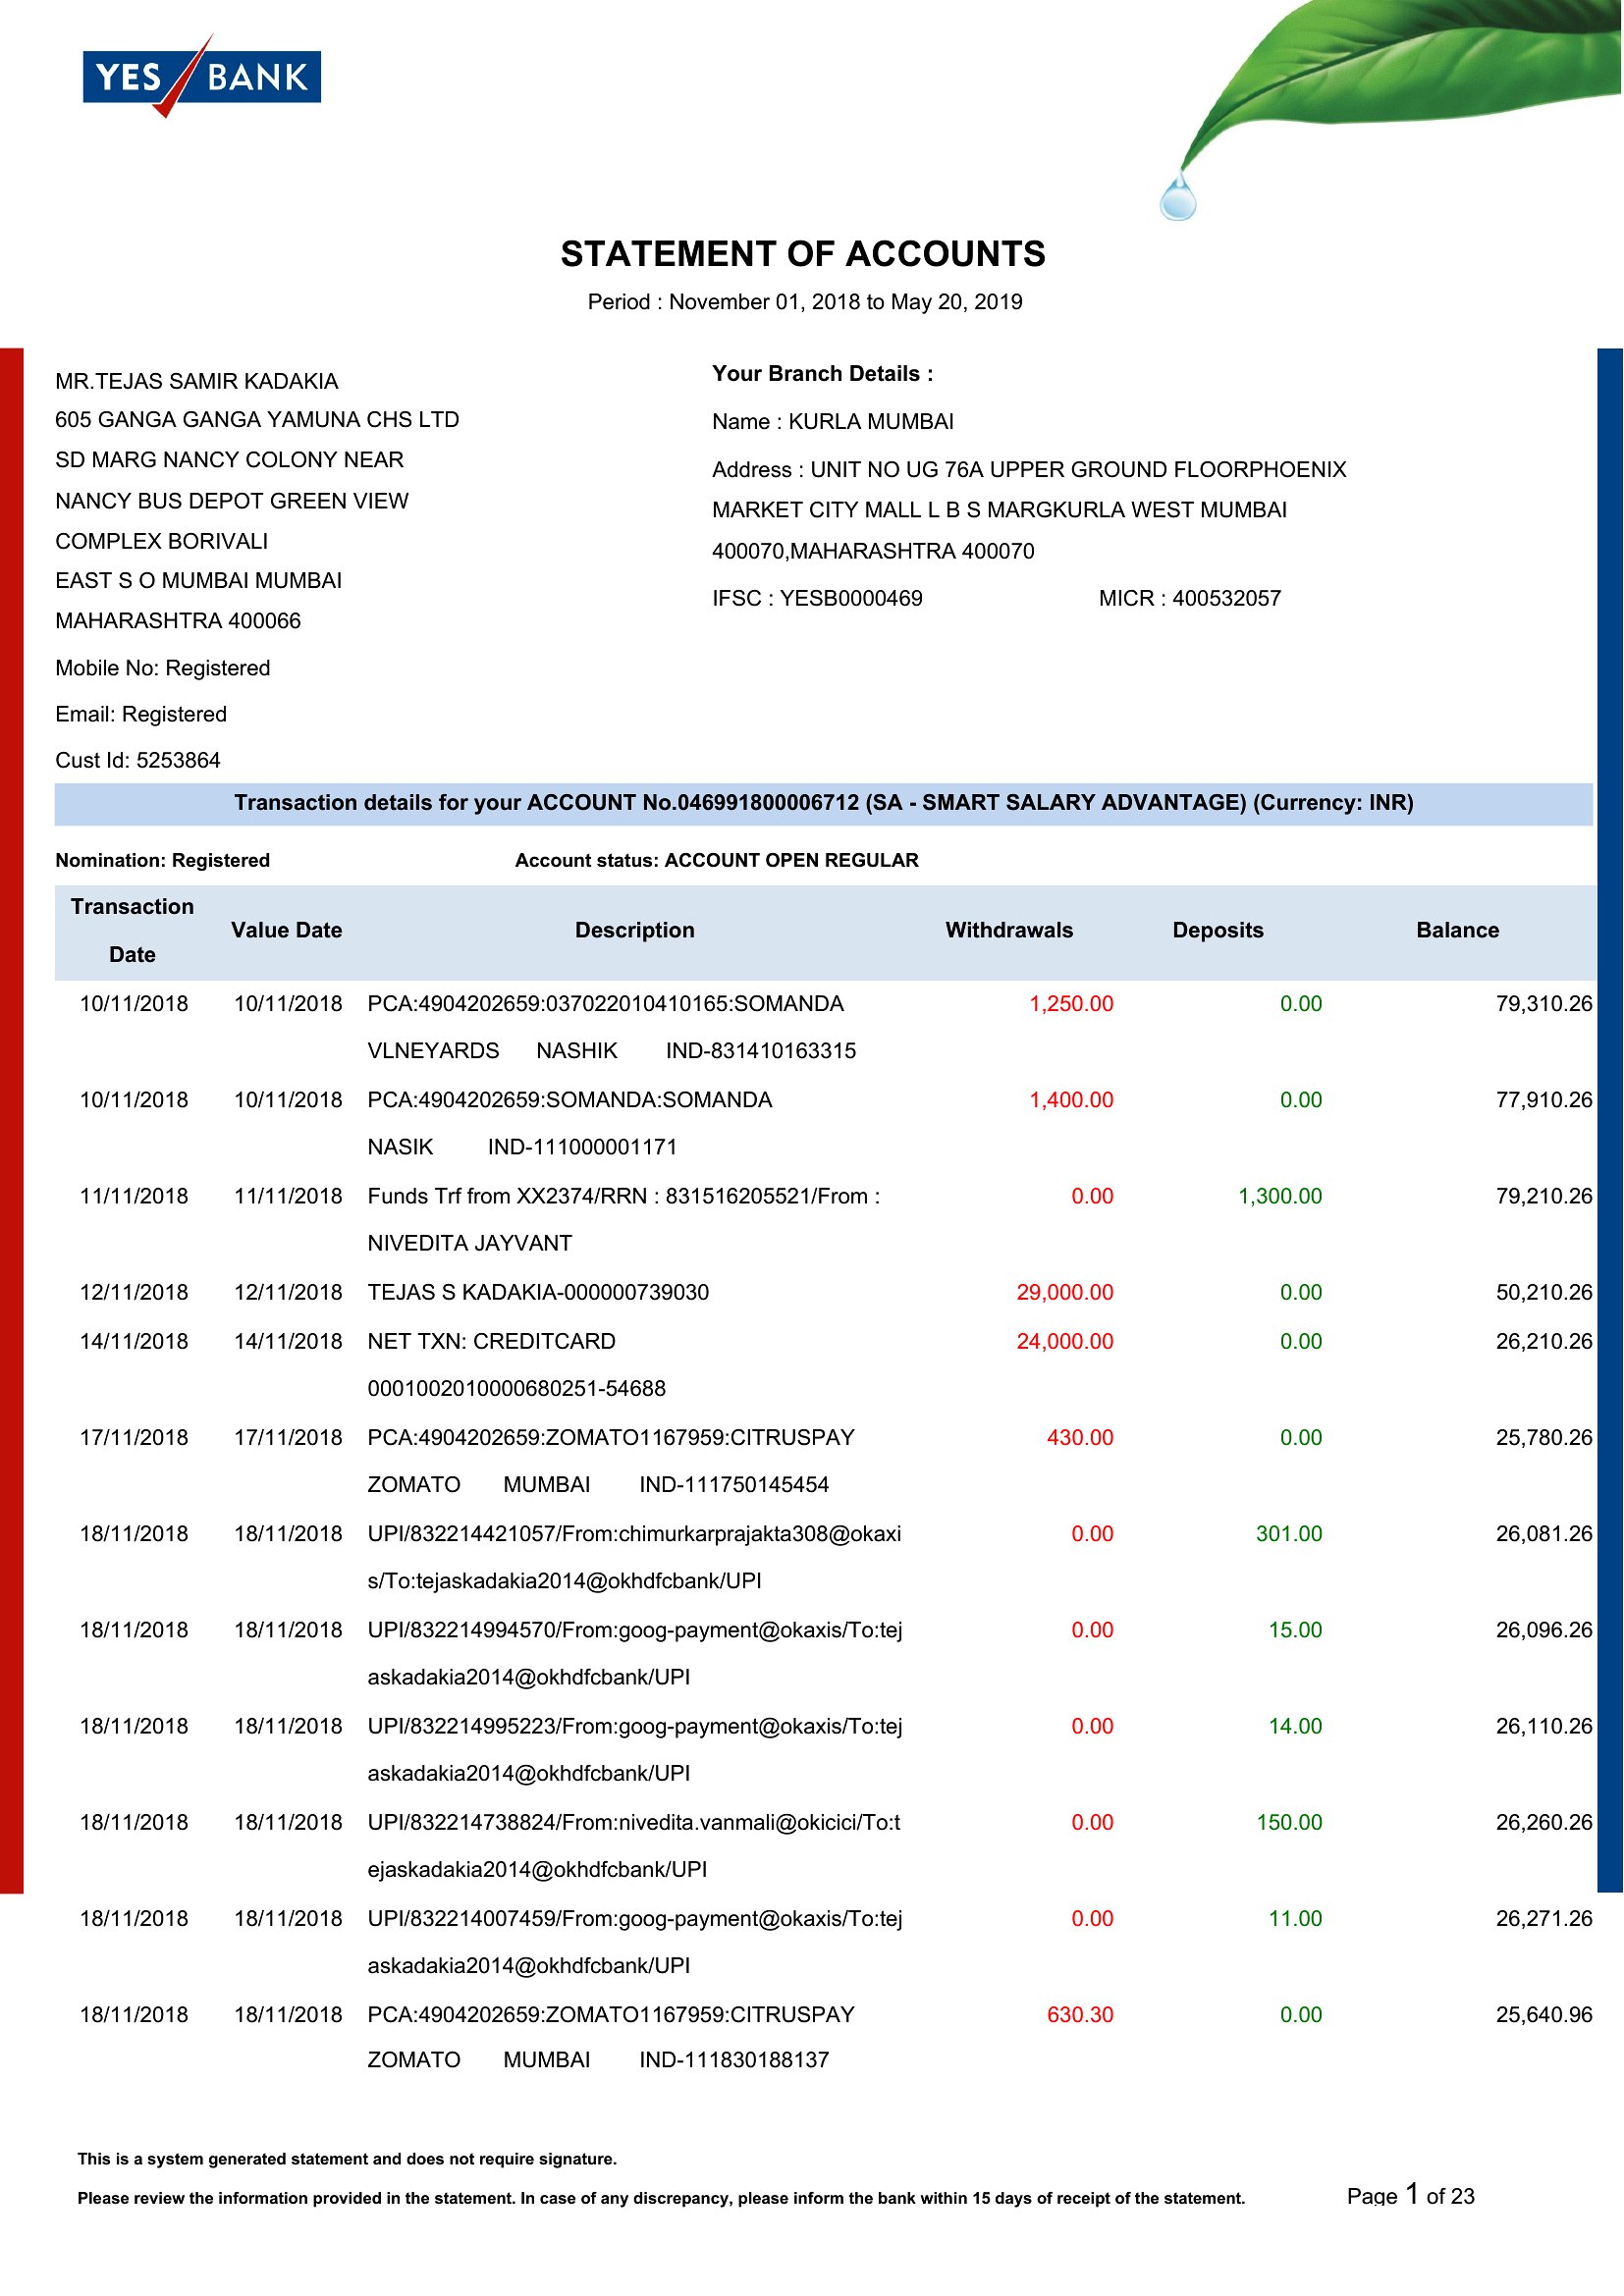Click the 14.00 deposit amount
The width and height of the screenshot is (1624, 2296).
point(1295,1726)
